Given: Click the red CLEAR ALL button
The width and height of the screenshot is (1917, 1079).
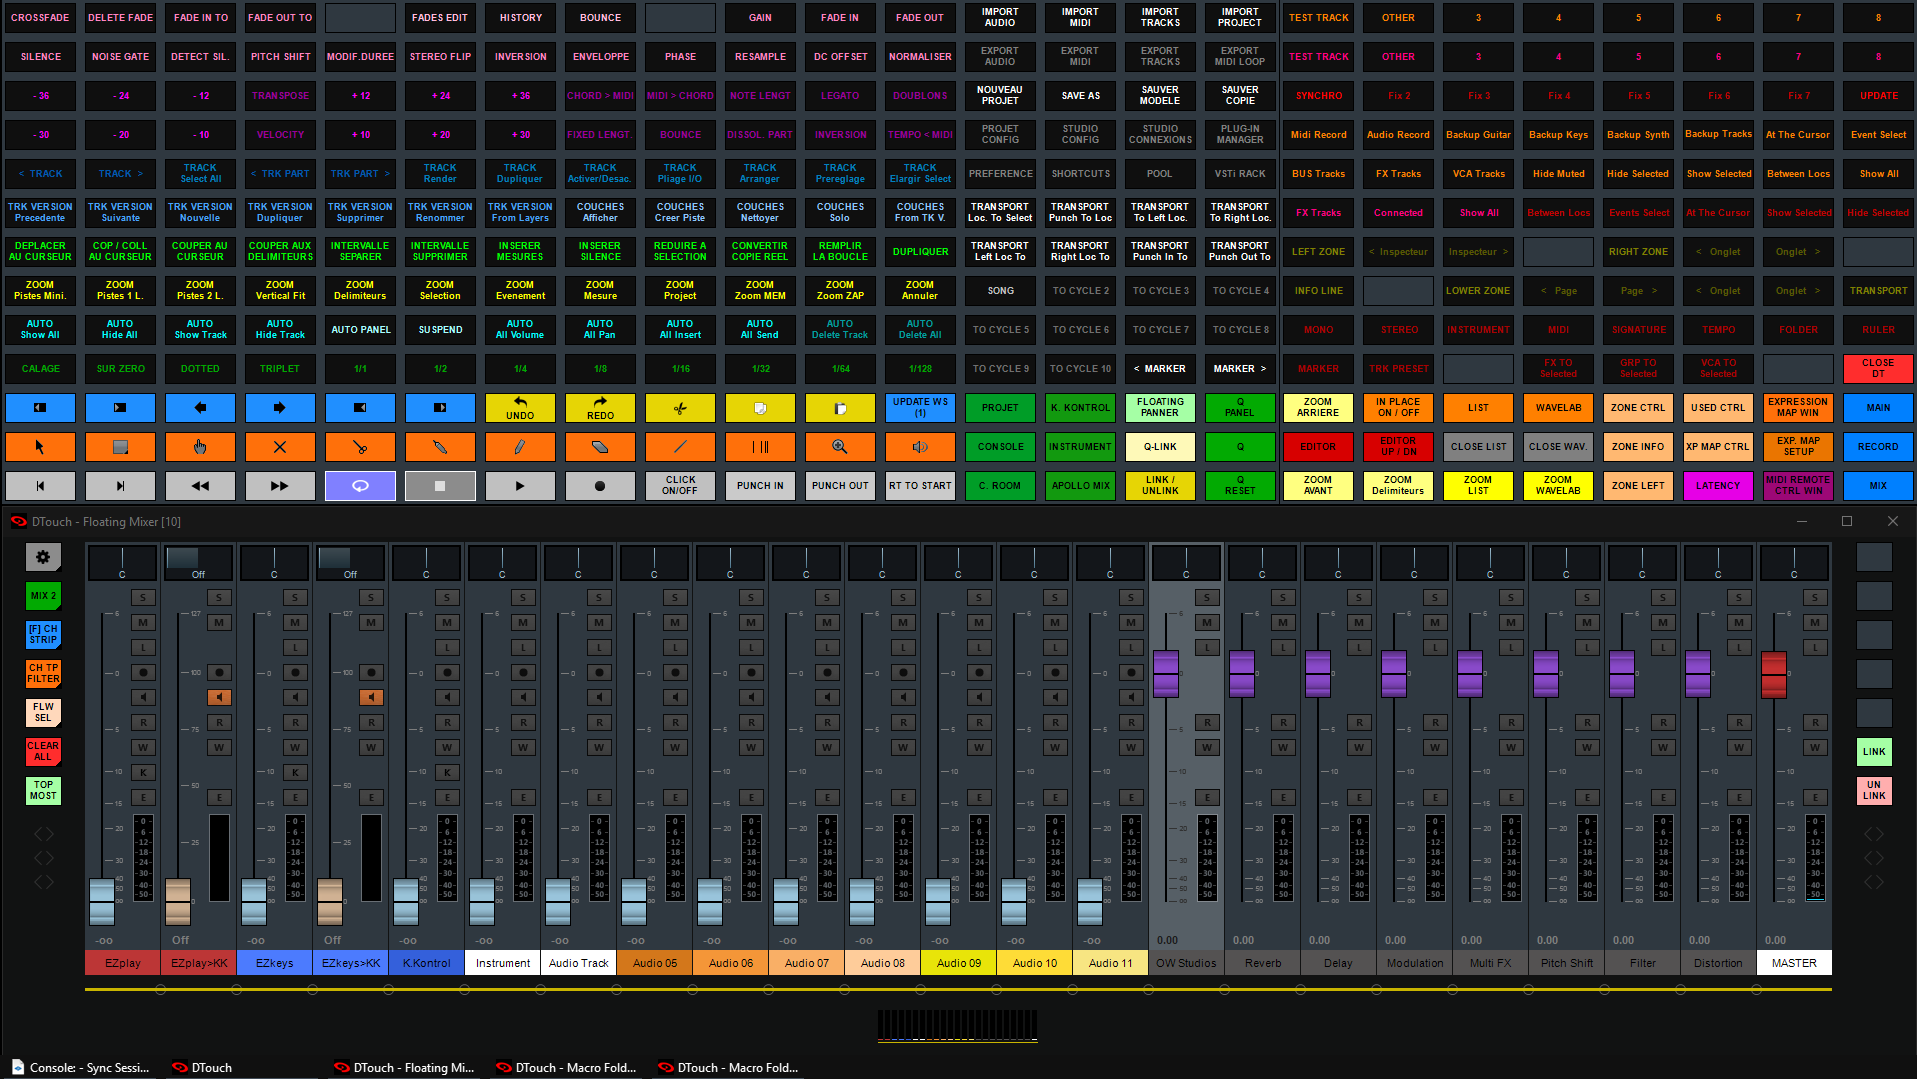Looking at the screenshot, I should click(x=43, y=751).
